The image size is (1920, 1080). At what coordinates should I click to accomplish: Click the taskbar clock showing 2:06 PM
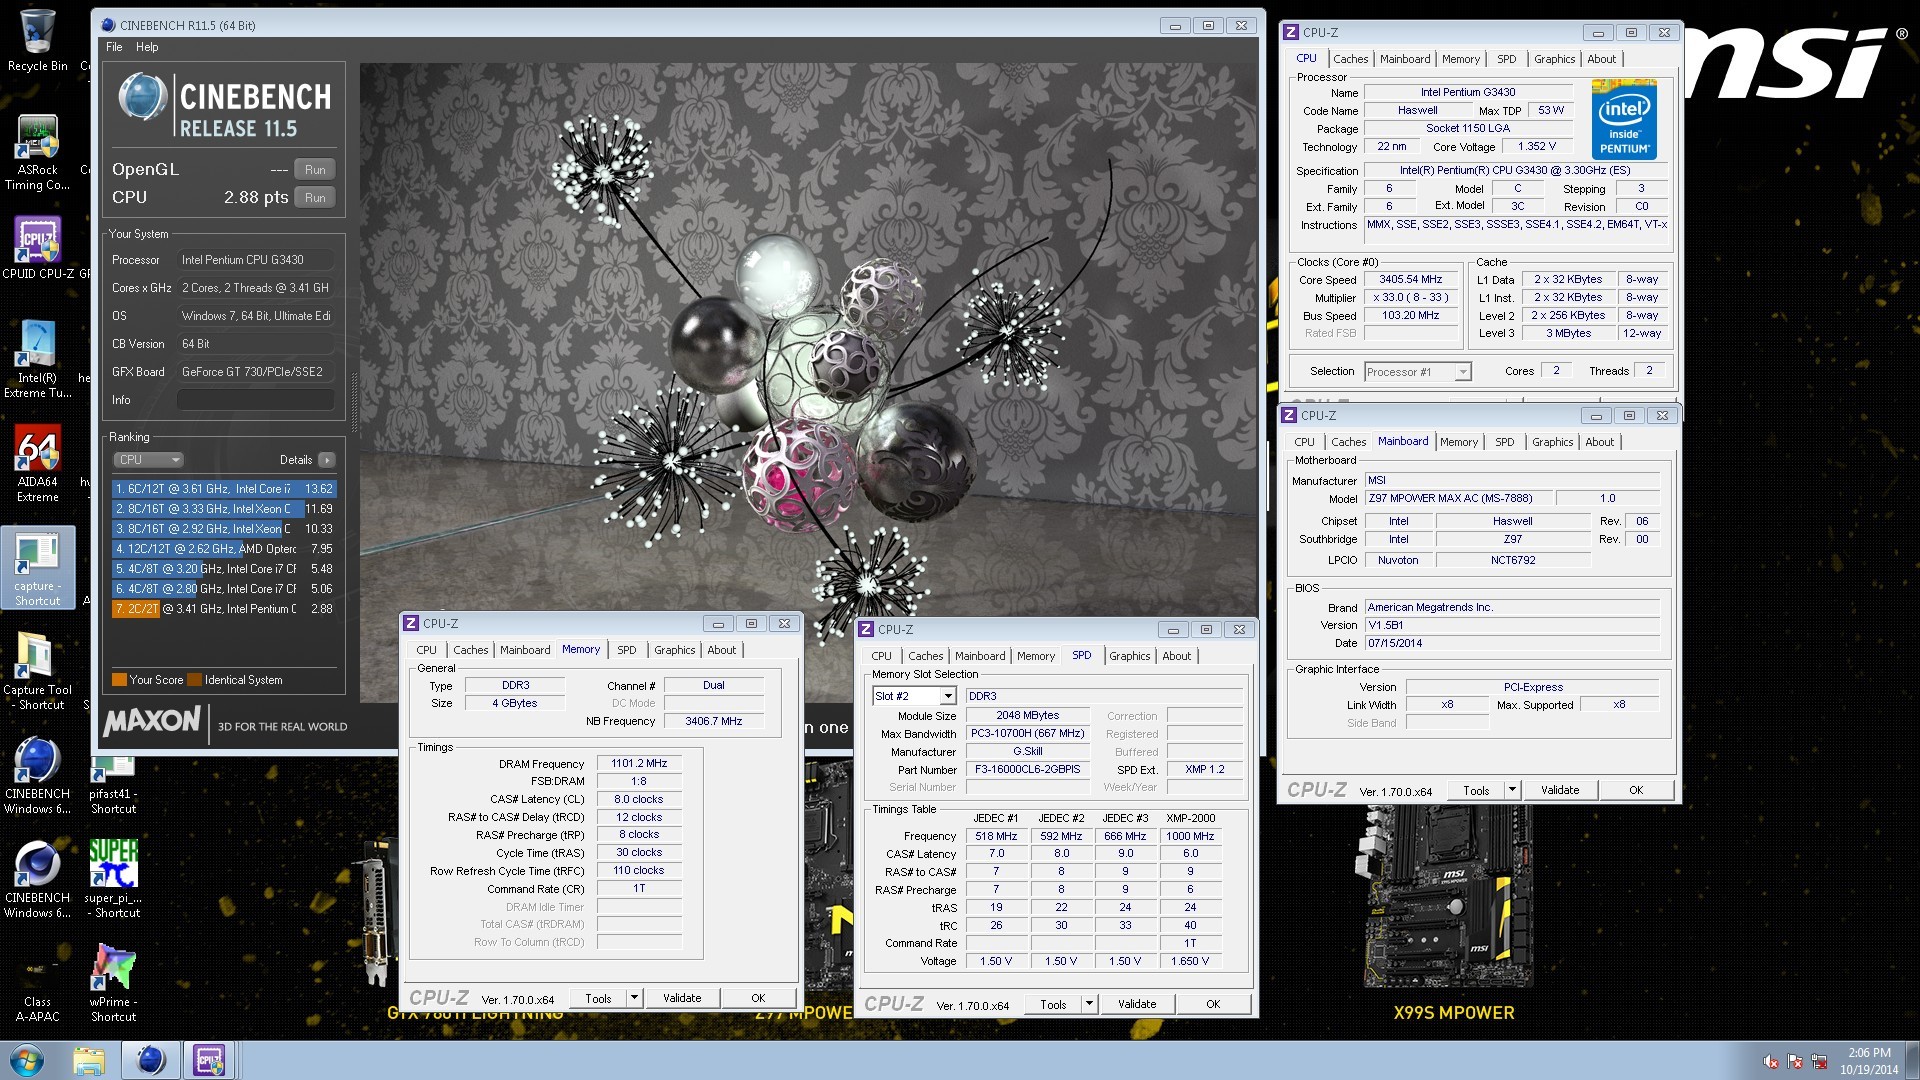[x=1869, y=1060]
